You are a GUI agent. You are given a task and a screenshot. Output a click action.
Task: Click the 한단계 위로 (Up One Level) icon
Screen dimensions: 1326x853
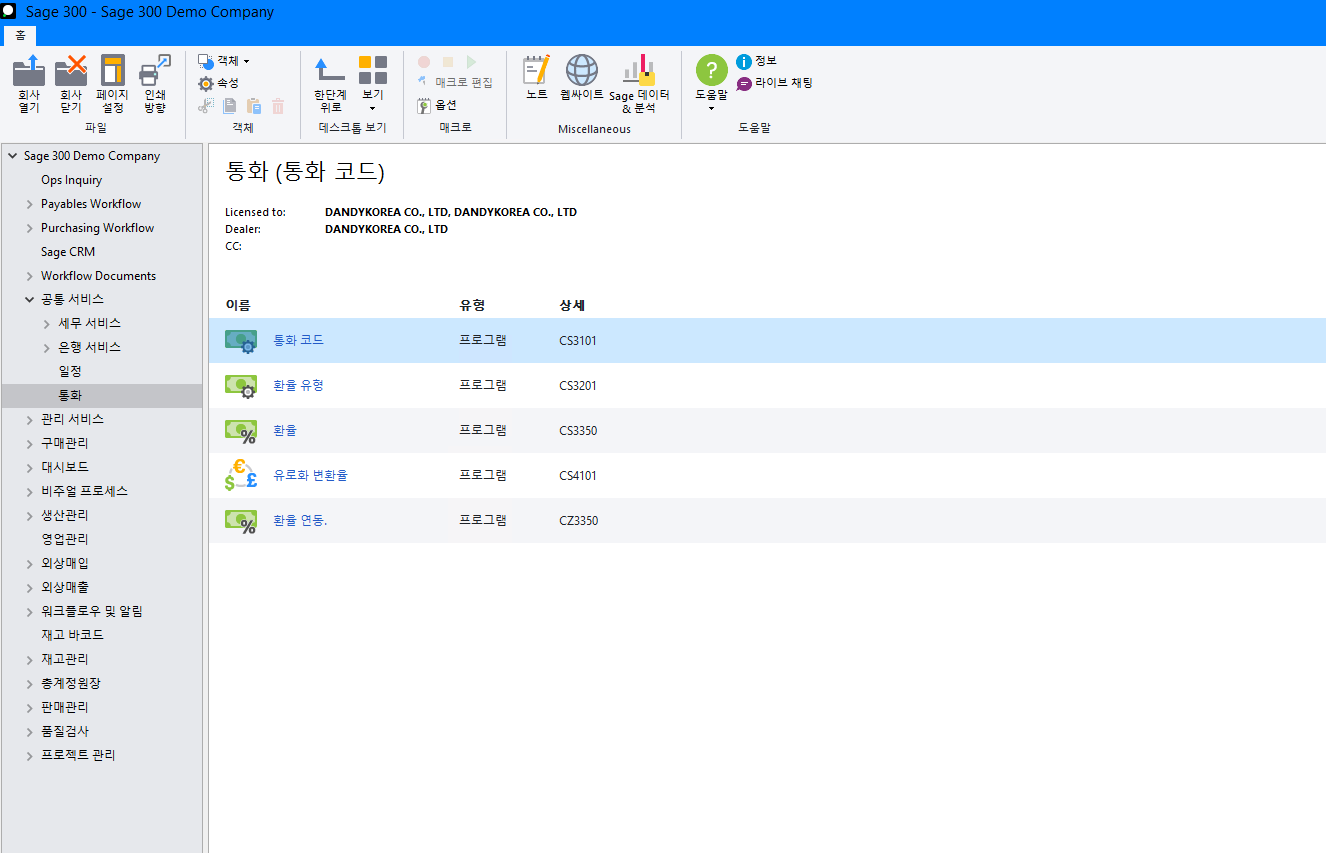330,72
